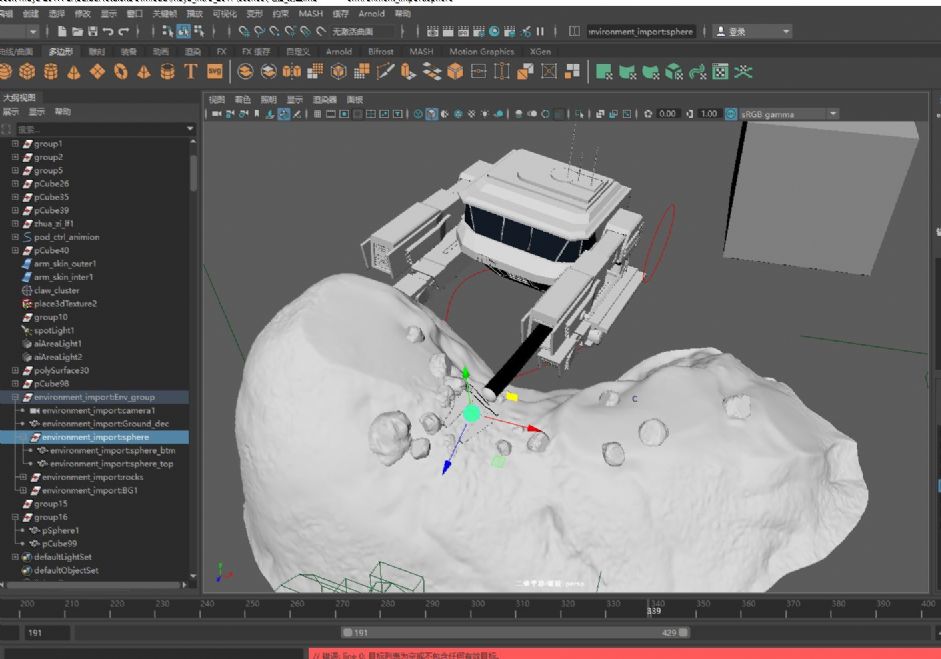Image resolution: width=941 pixels, height=659 pixels.
Task: Switch to the Bifrost shelf tab
Action: pos(380,52)
